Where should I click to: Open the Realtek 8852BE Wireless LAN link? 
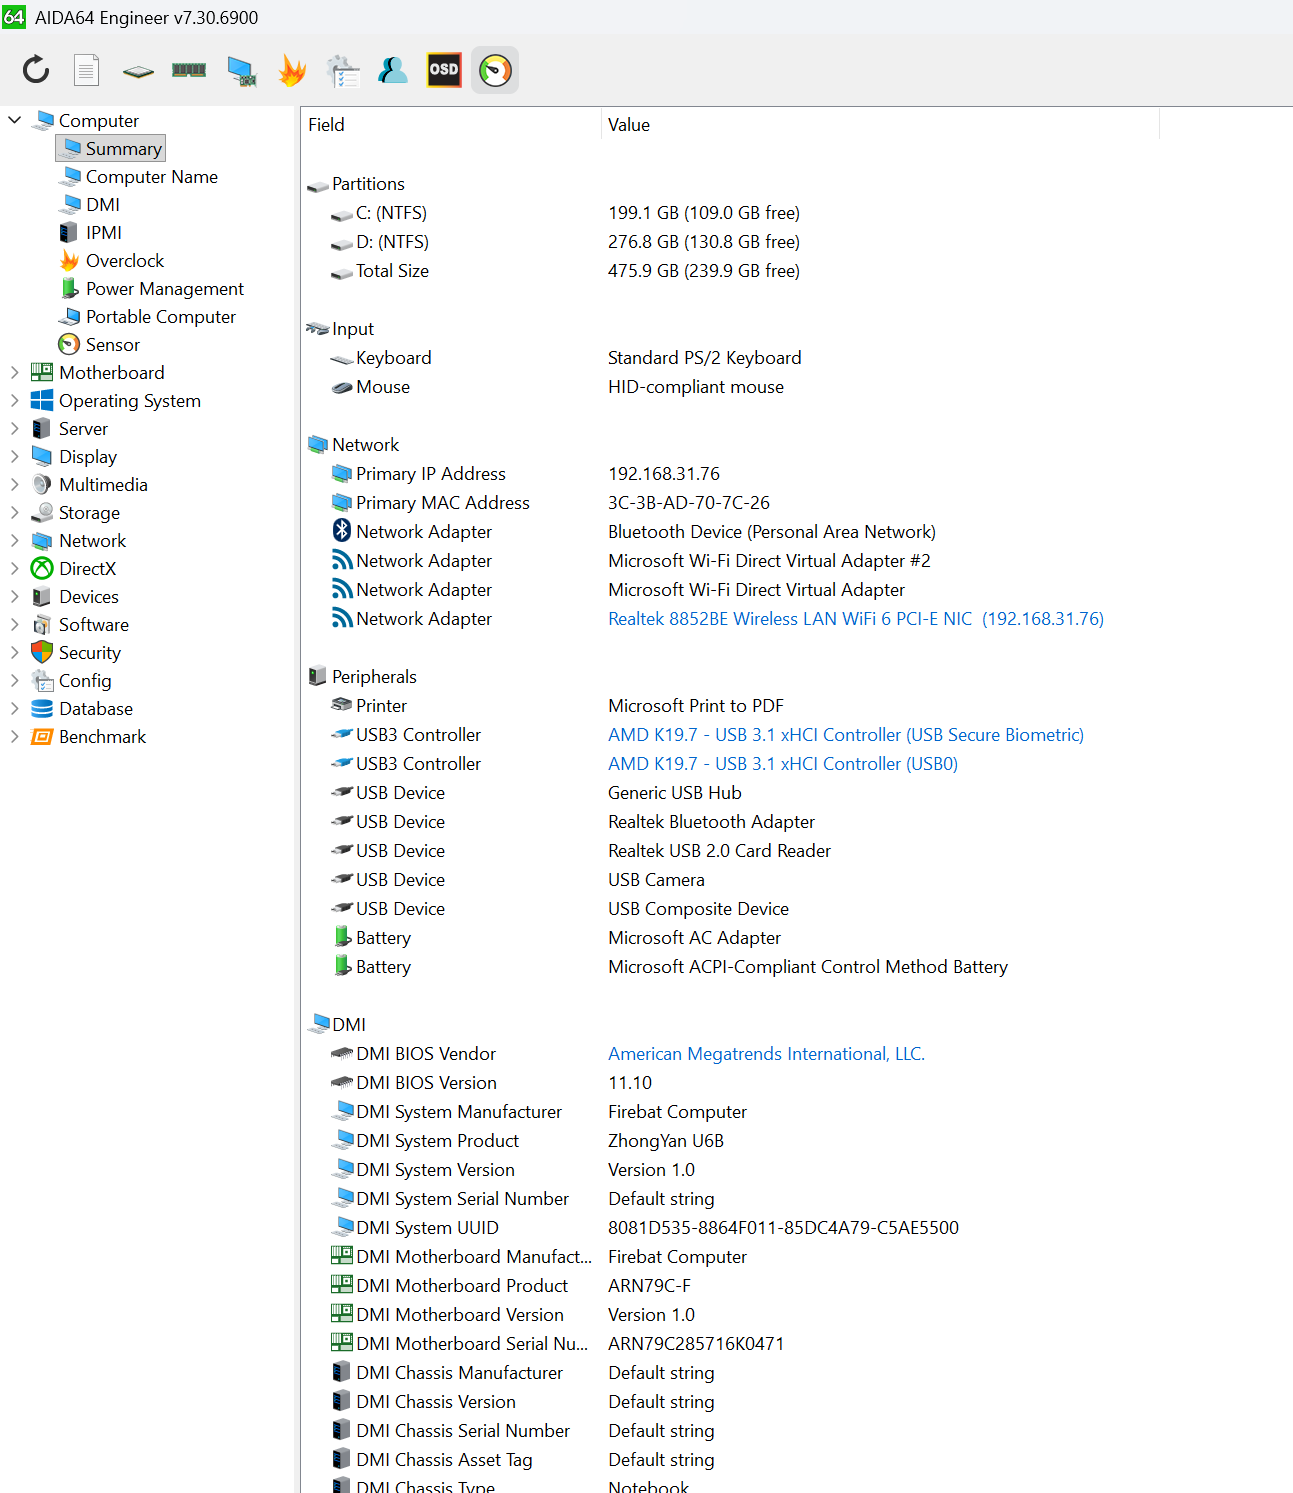tap(856, 618)
